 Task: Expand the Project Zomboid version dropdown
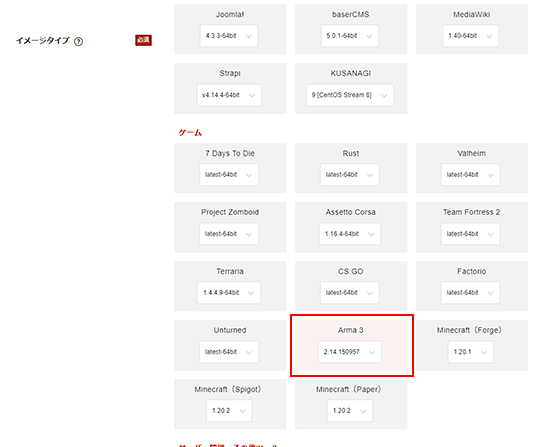[x=229, y=234]
